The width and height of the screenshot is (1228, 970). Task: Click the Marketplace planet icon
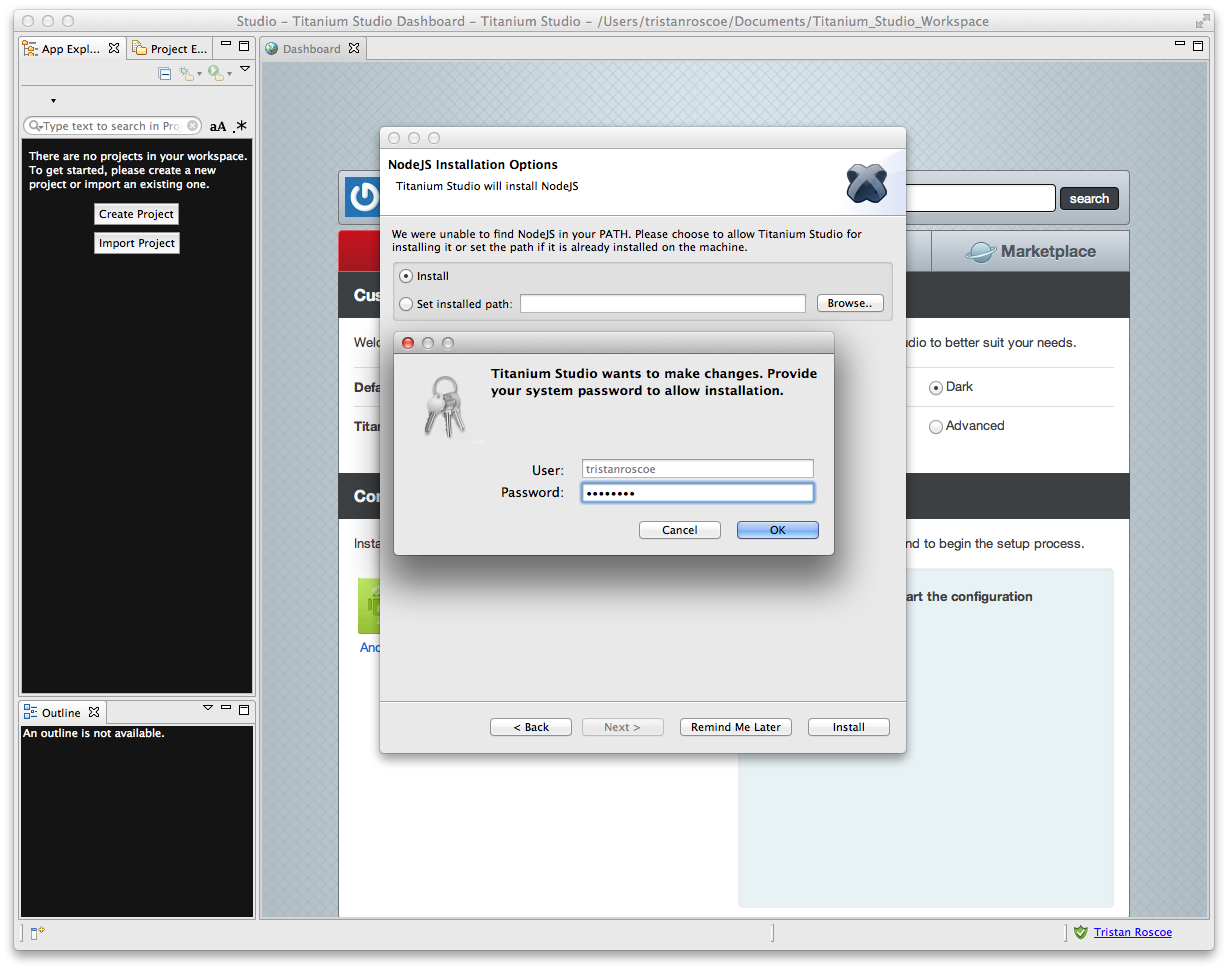(981, 252)
